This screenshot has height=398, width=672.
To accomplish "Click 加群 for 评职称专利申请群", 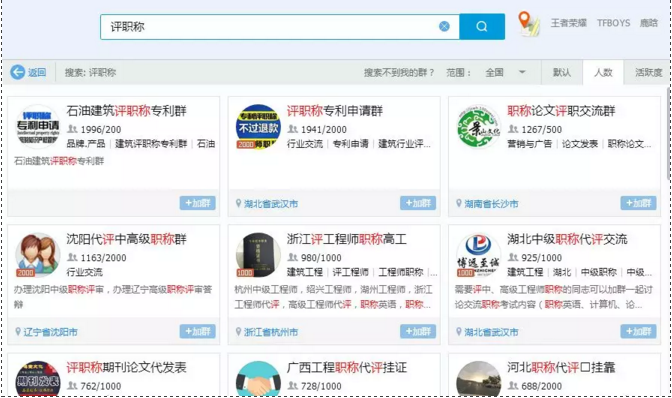I will tap(418, 203).
